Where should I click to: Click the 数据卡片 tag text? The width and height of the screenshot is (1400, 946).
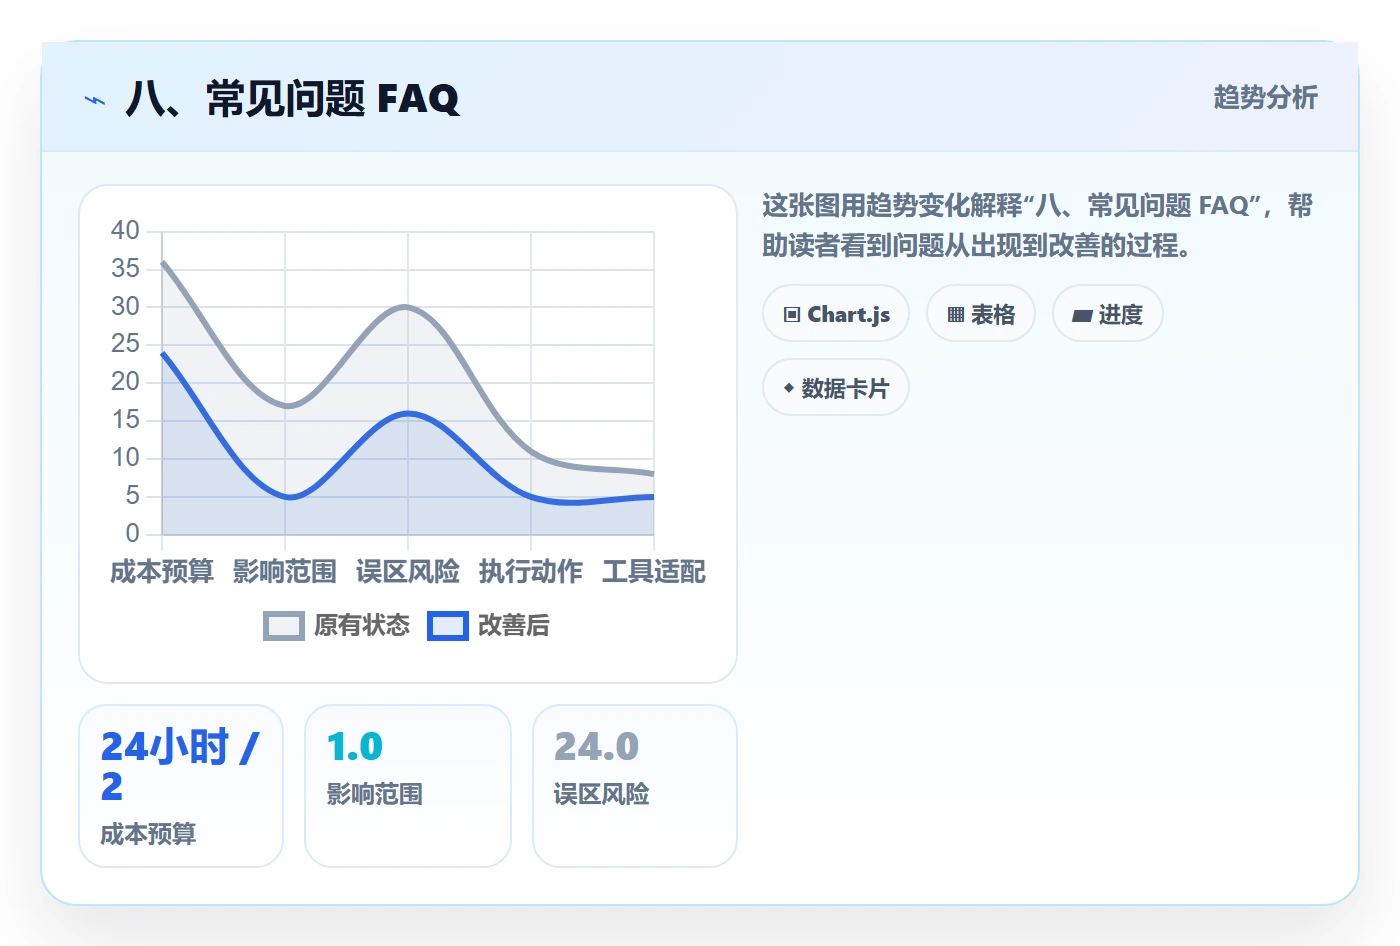pyautogui.click(x=845, y=388)
